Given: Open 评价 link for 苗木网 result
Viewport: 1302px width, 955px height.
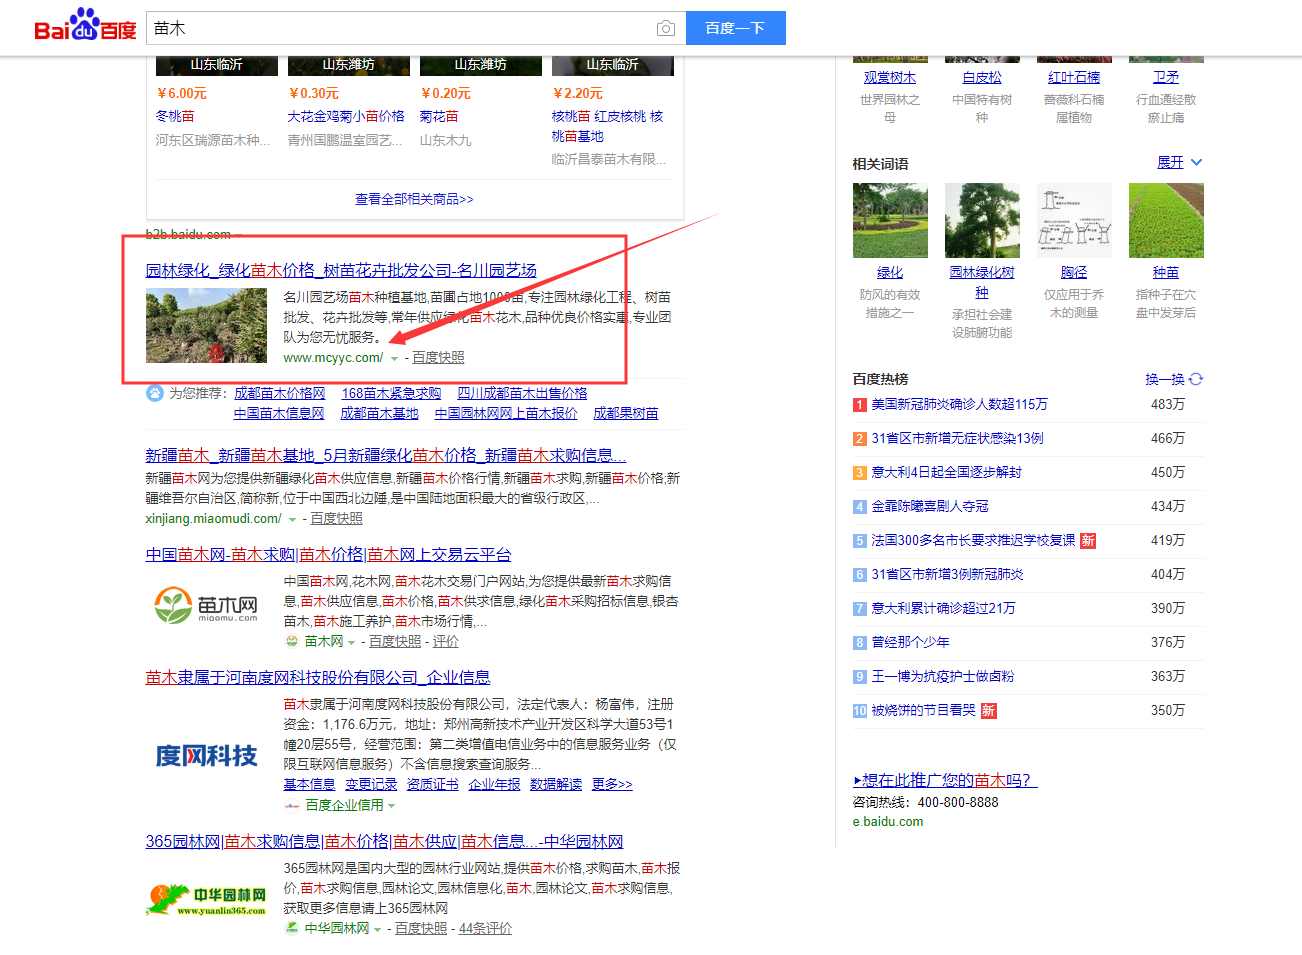Looking at the screenshot, I should click(446, 641).
